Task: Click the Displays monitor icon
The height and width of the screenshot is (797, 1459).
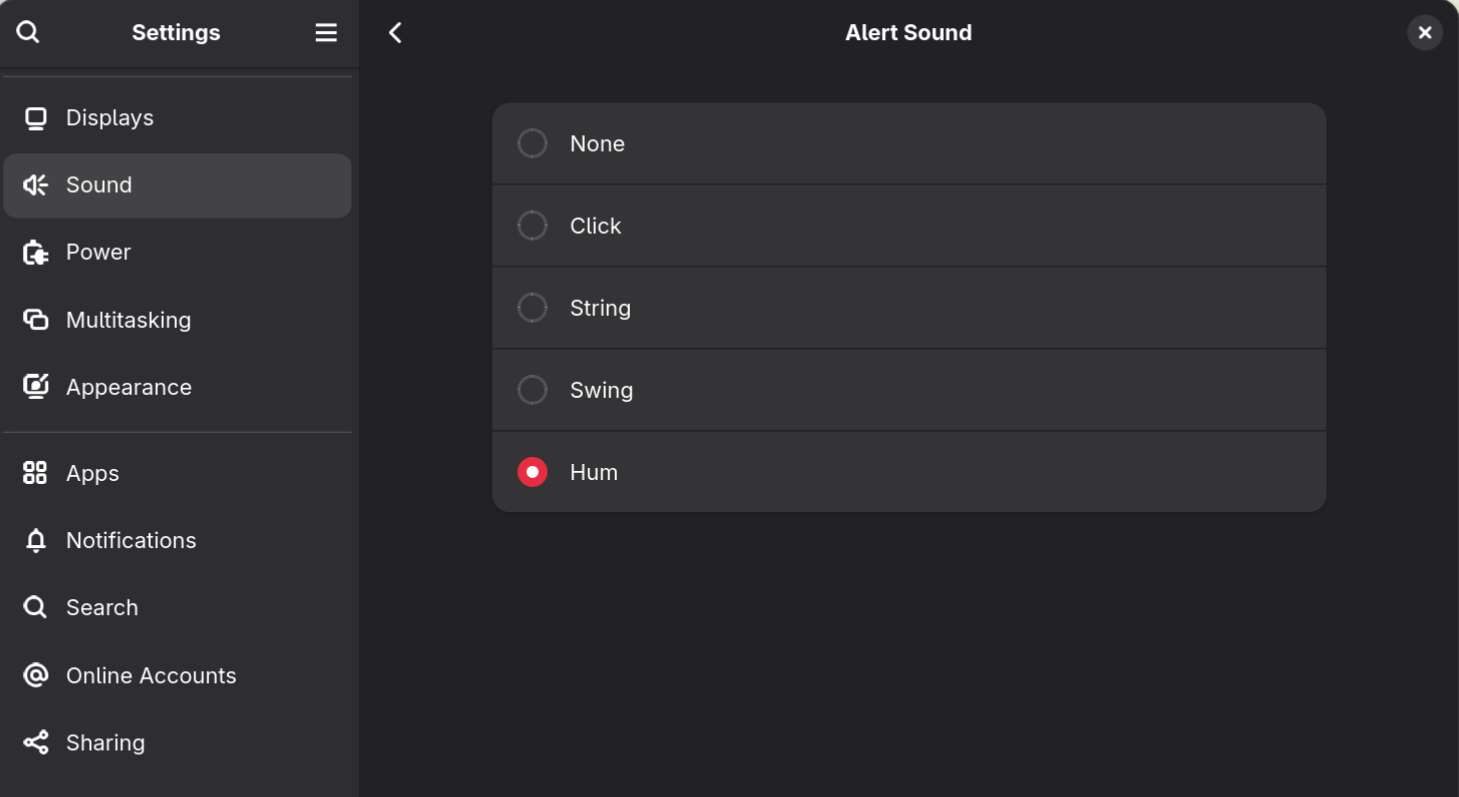Action: click(36, 119)
